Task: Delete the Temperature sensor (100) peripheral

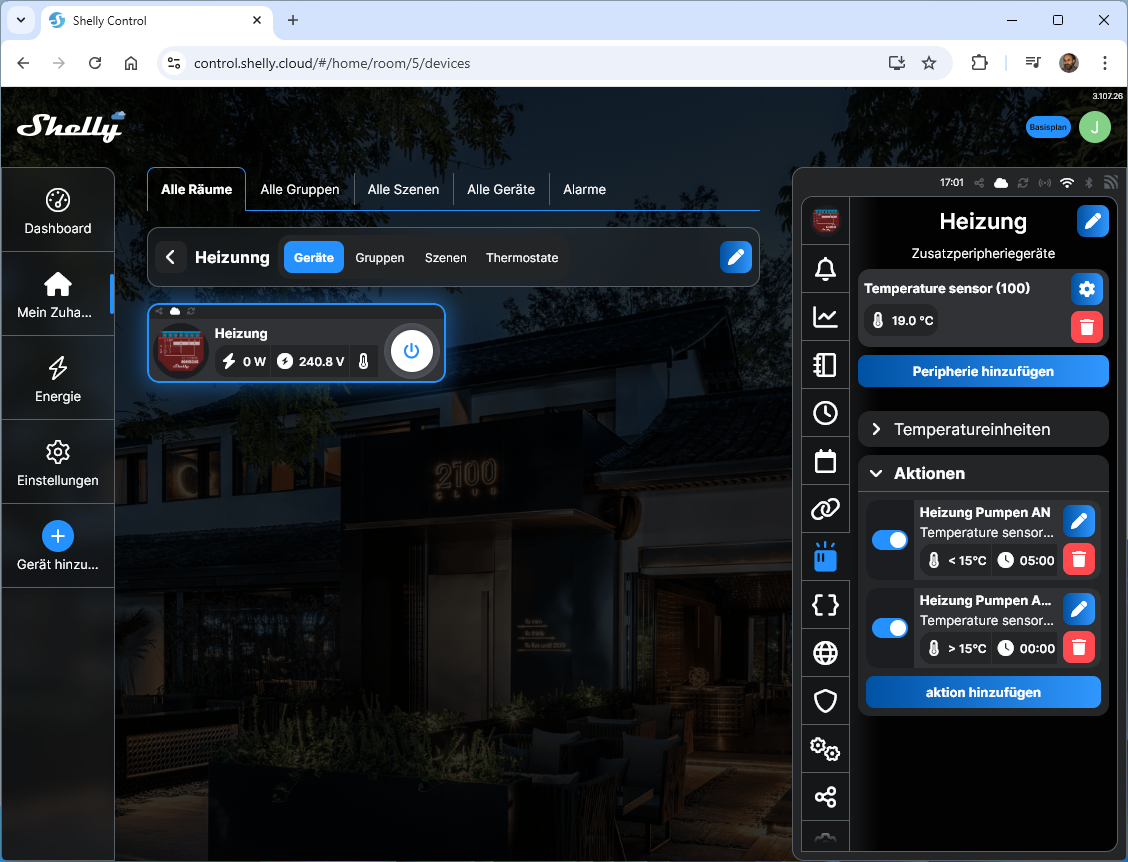Action: pyautogui.click(x=1087, y=327)
